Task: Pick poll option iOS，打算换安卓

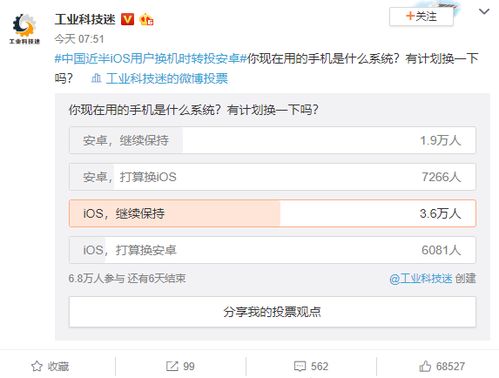Action: click(272, 250)
